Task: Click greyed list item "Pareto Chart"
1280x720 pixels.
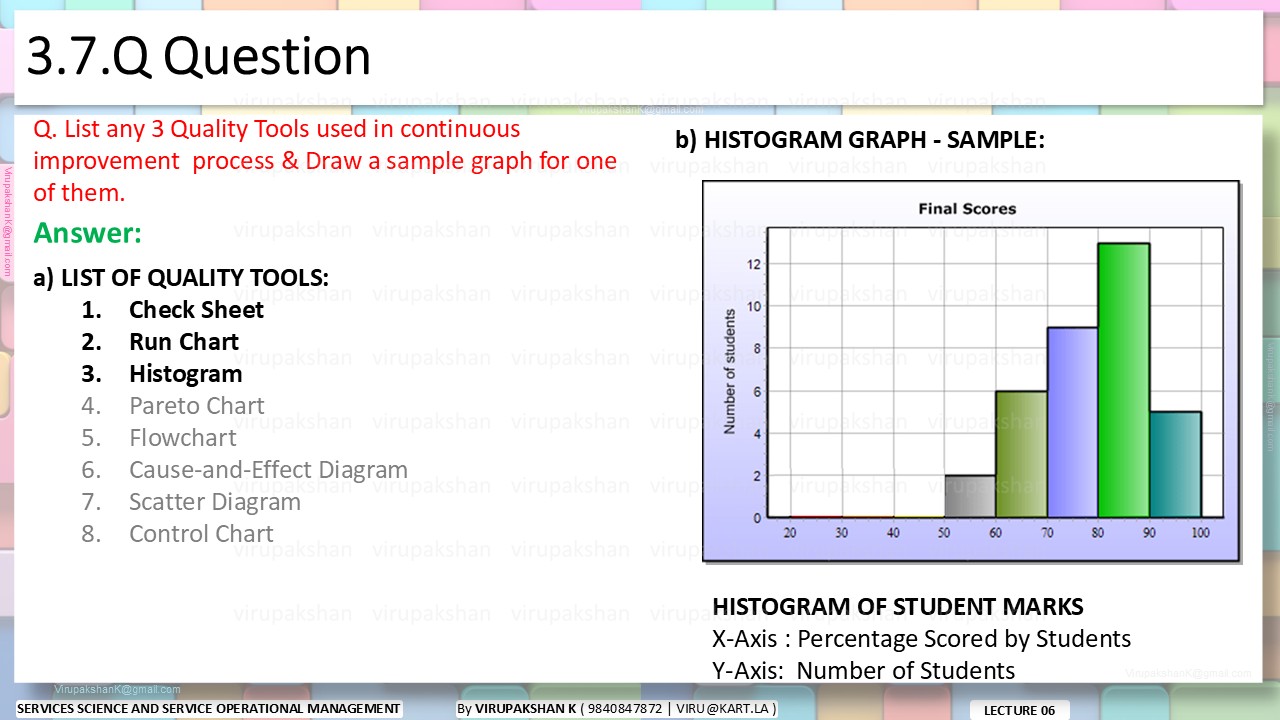Action: click(x=197, y=406)
